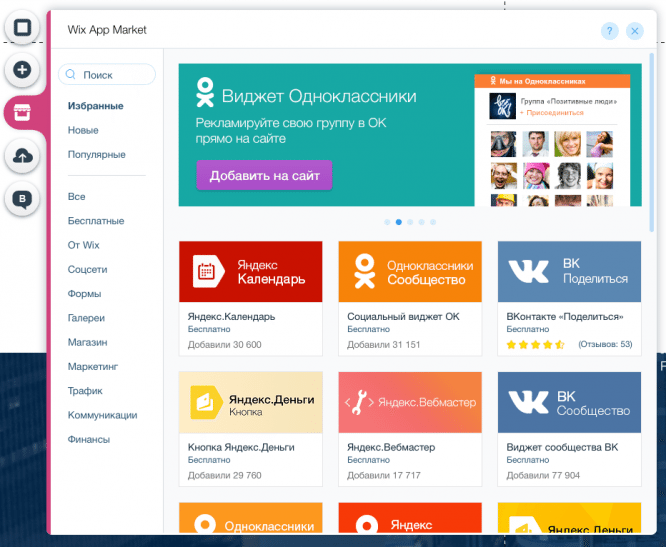Viewport: 666px width, 547px height.
Task: Click the Добавили 31 151 count
Action: tap(383, 345)
